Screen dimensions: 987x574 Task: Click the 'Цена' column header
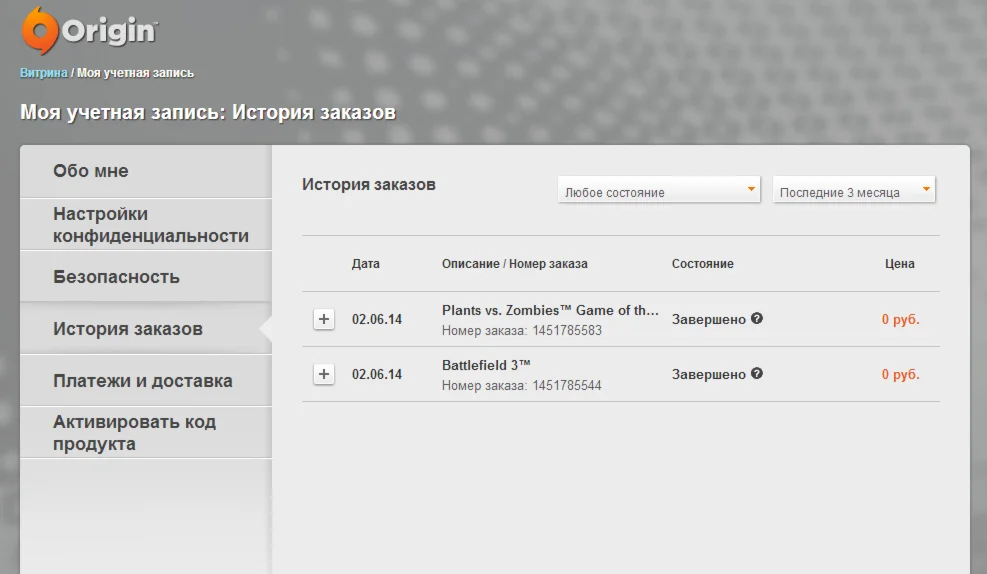pos(900,264)
